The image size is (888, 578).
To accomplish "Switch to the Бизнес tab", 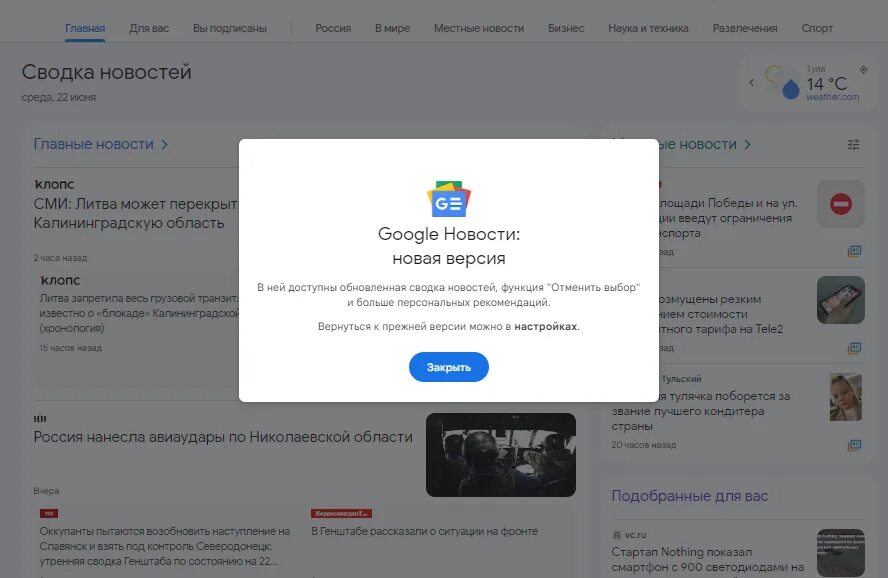I will point(566,28).
